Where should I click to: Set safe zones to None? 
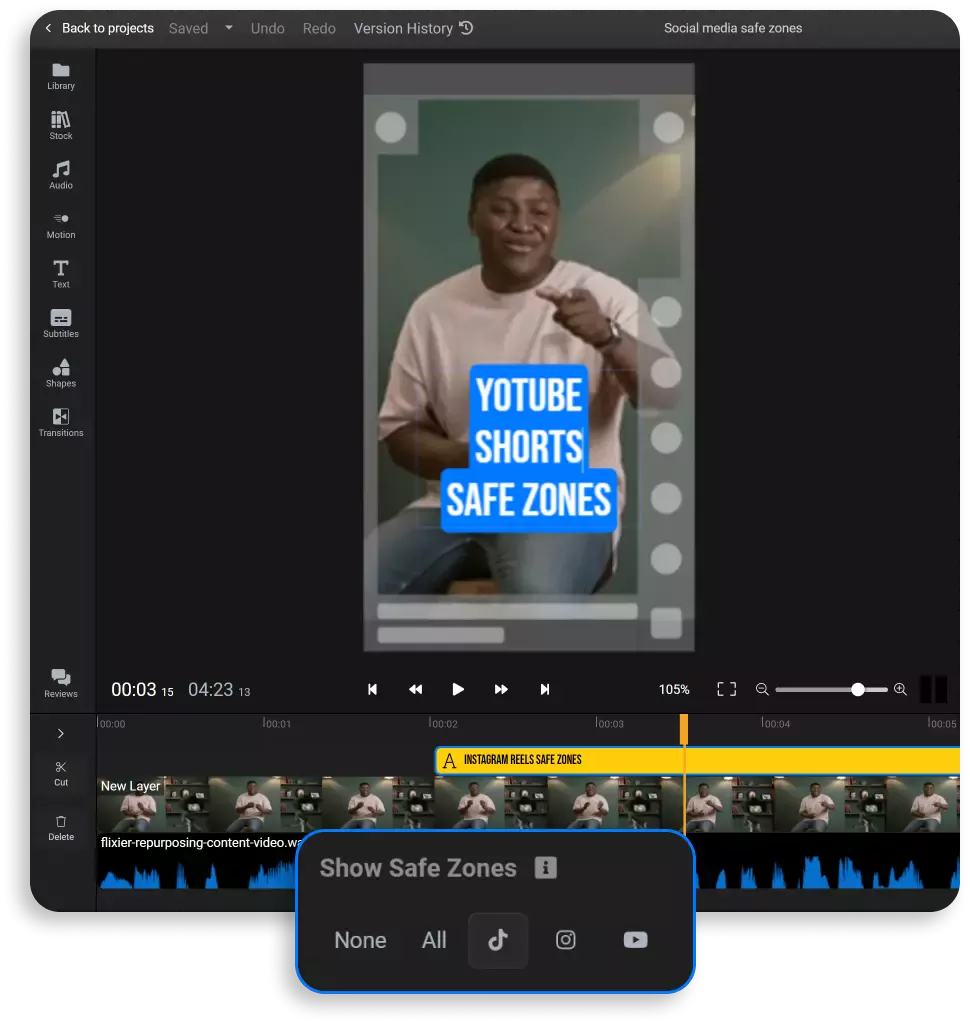pos(361,940)
